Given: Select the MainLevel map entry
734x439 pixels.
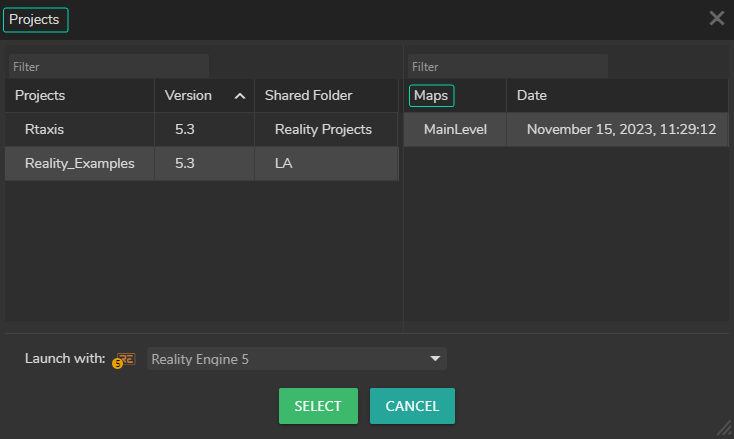Looking at the screenshot, I should (x=455, y=130).
